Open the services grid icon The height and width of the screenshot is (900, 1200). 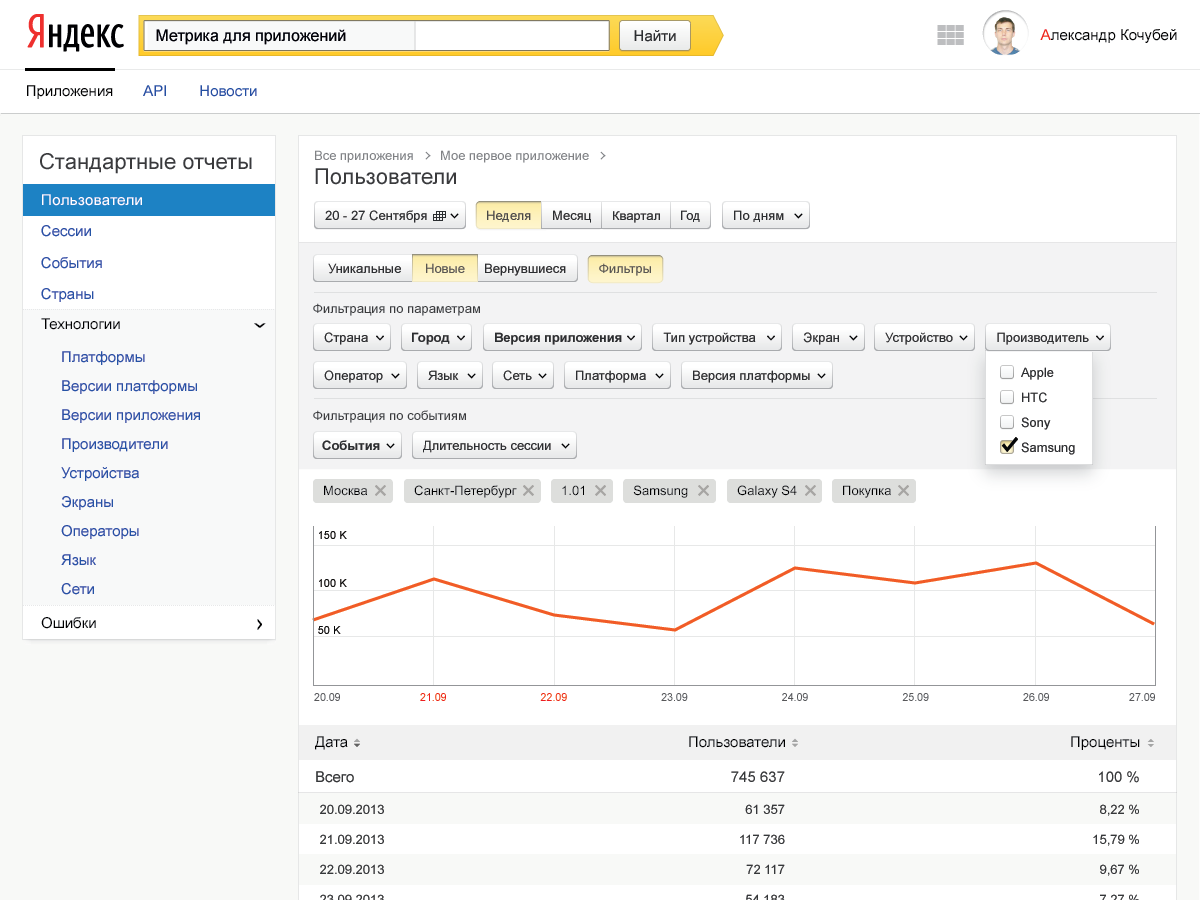point(949,35)
